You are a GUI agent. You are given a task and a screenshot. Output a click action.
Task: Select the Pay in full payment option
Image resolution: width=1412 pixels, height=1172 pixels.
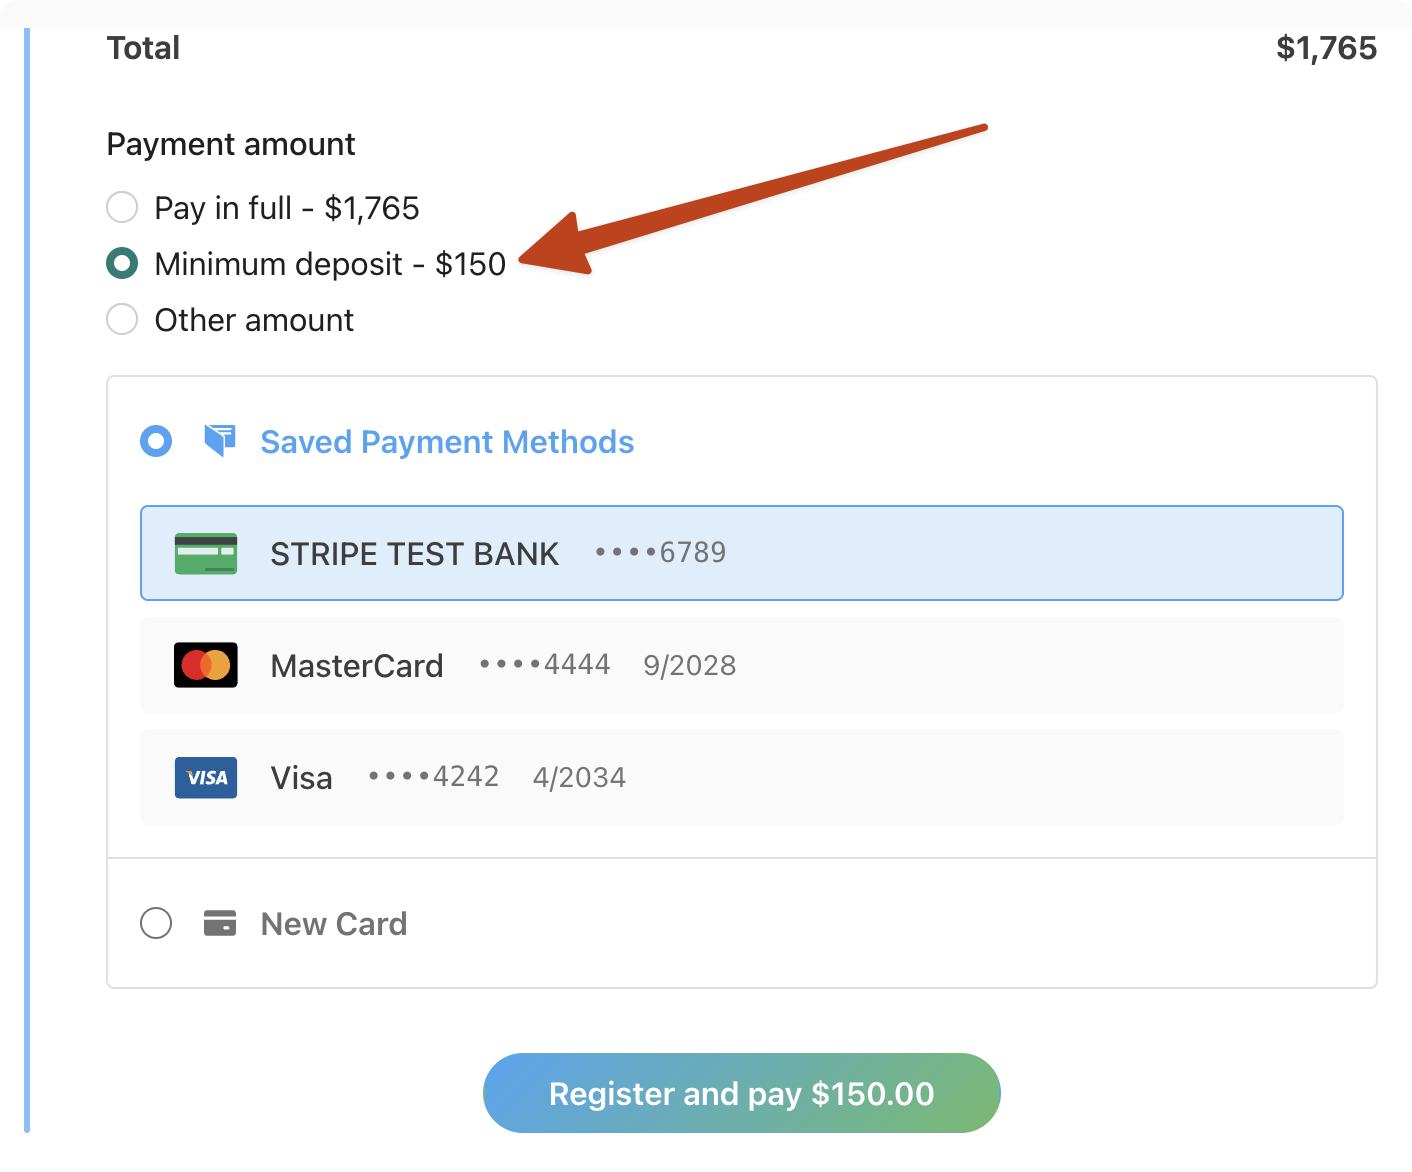click(x=121, y=207)
